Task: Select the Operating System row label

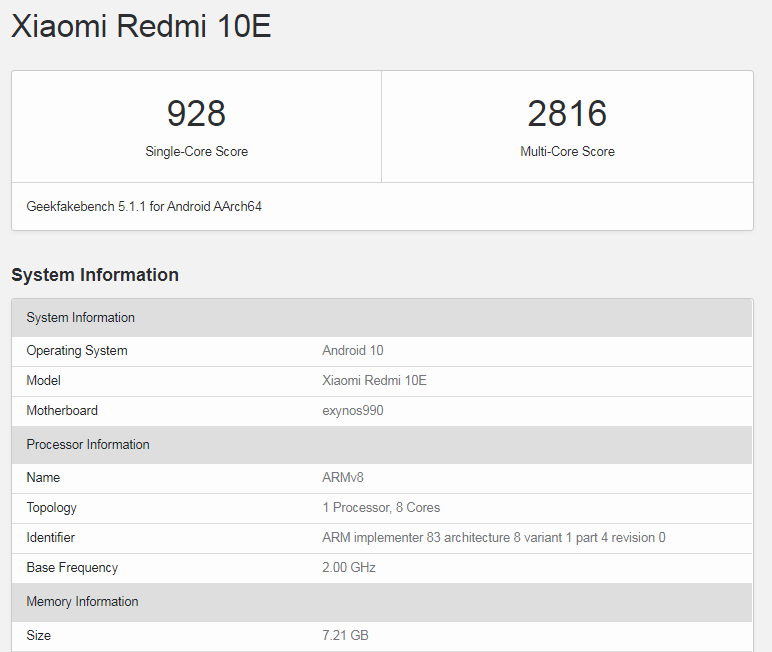Action: pyautogui.click(x=77, y=351)
